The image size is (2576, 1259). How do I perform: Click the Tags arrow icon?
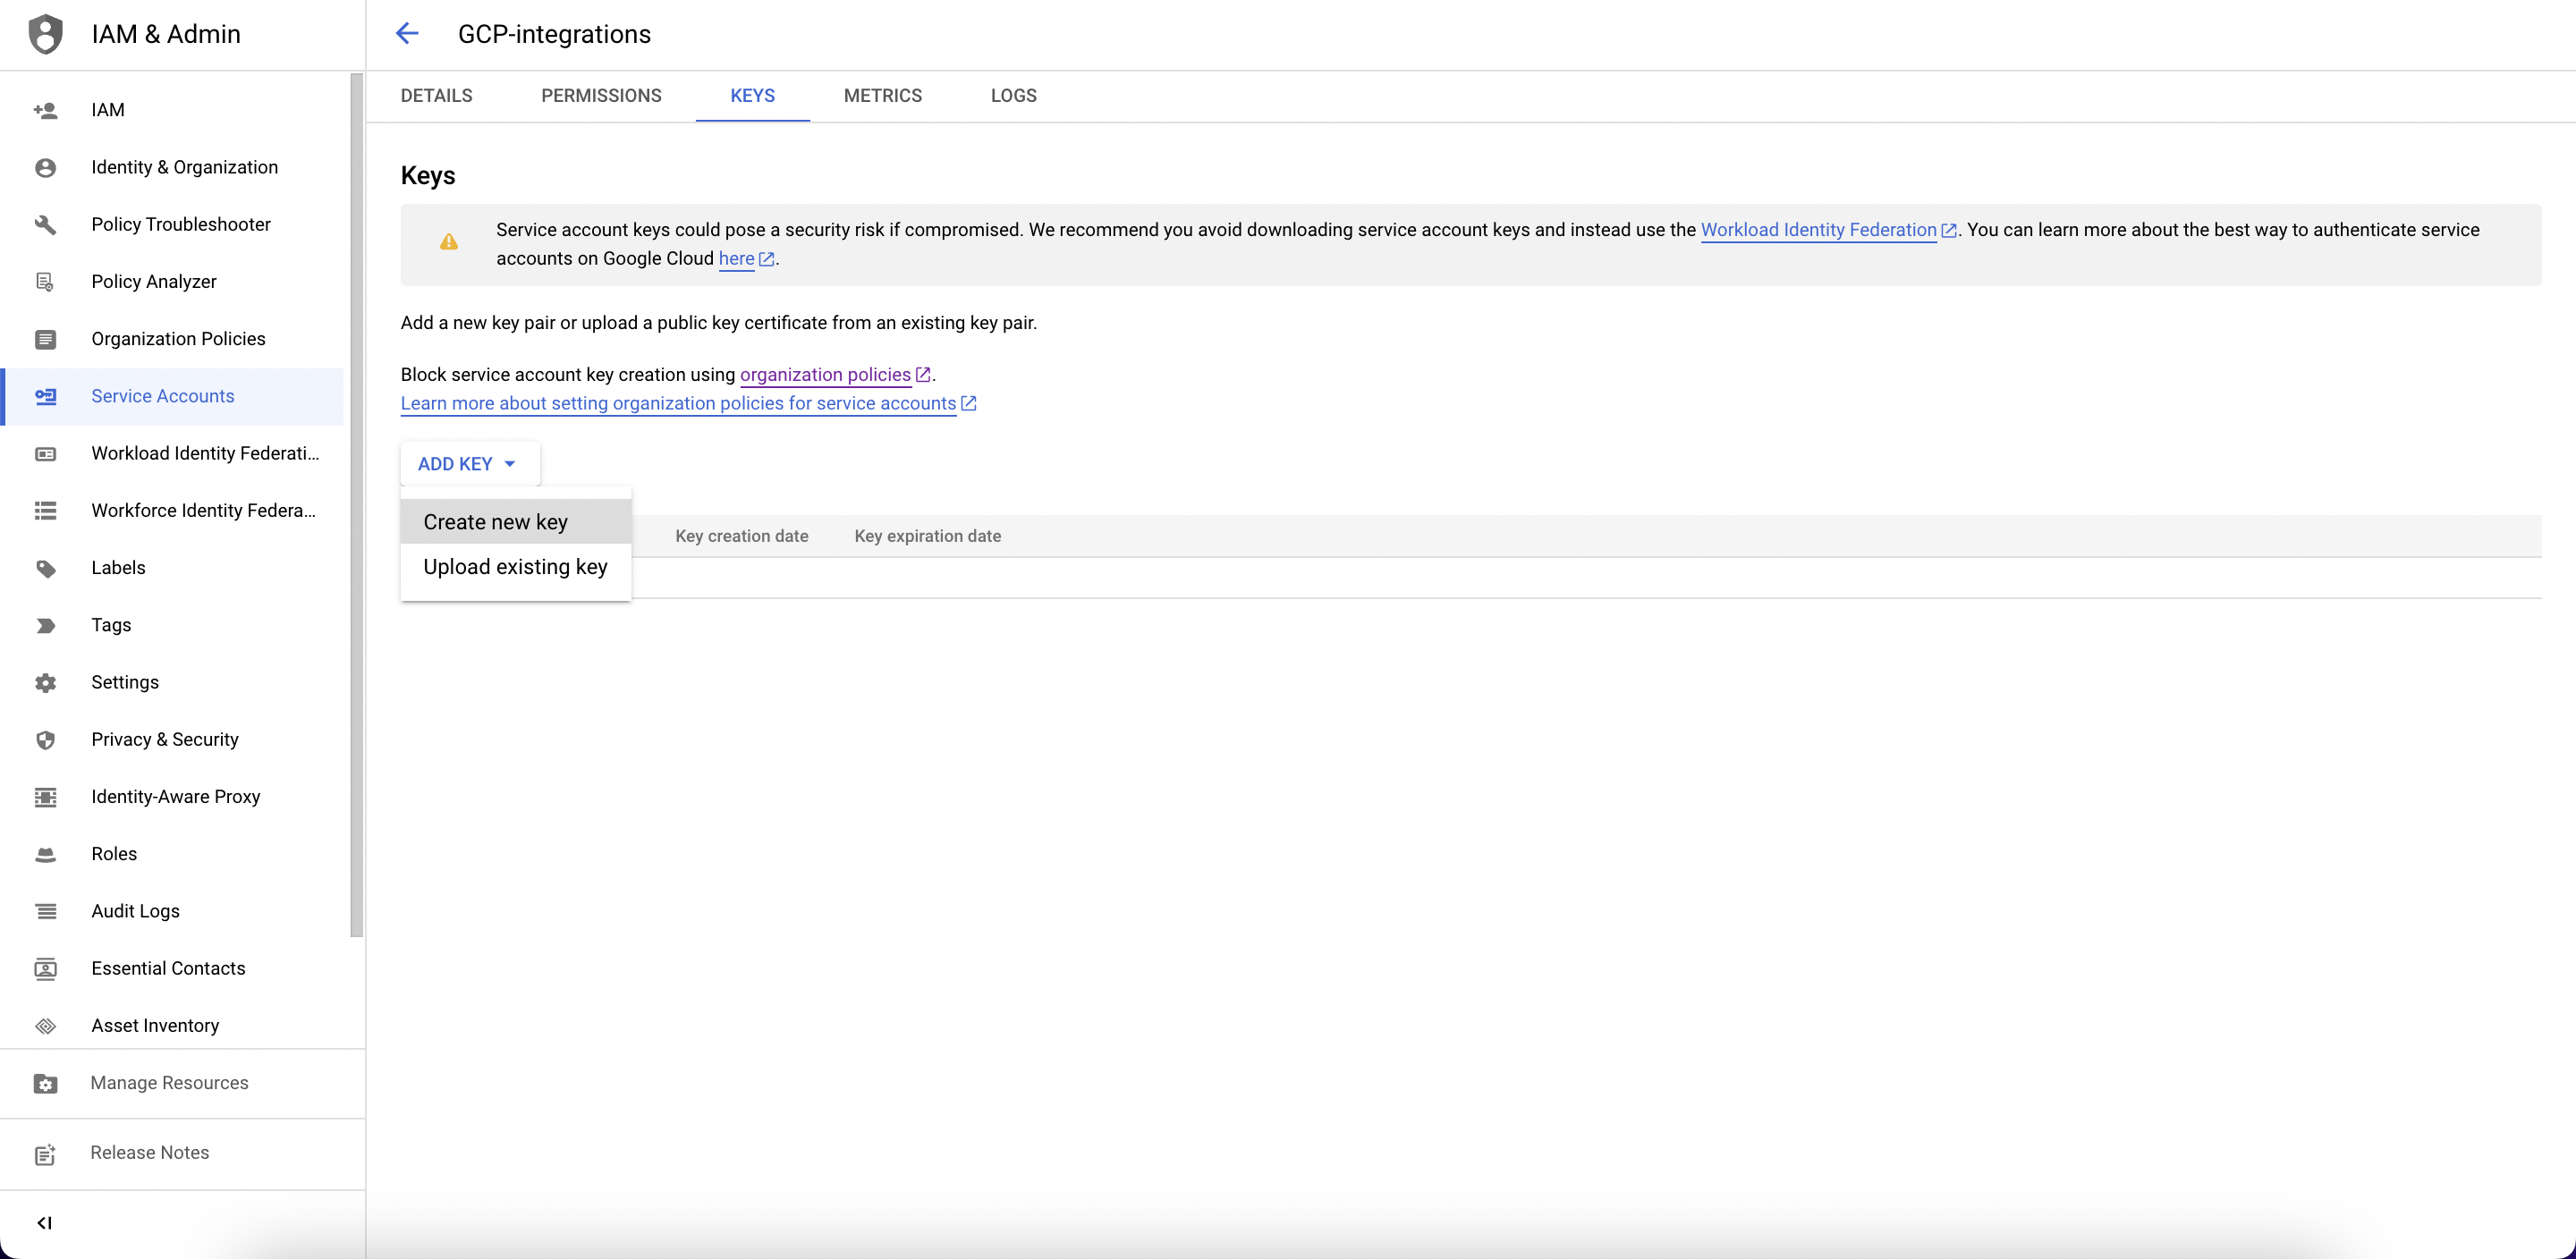45,625
